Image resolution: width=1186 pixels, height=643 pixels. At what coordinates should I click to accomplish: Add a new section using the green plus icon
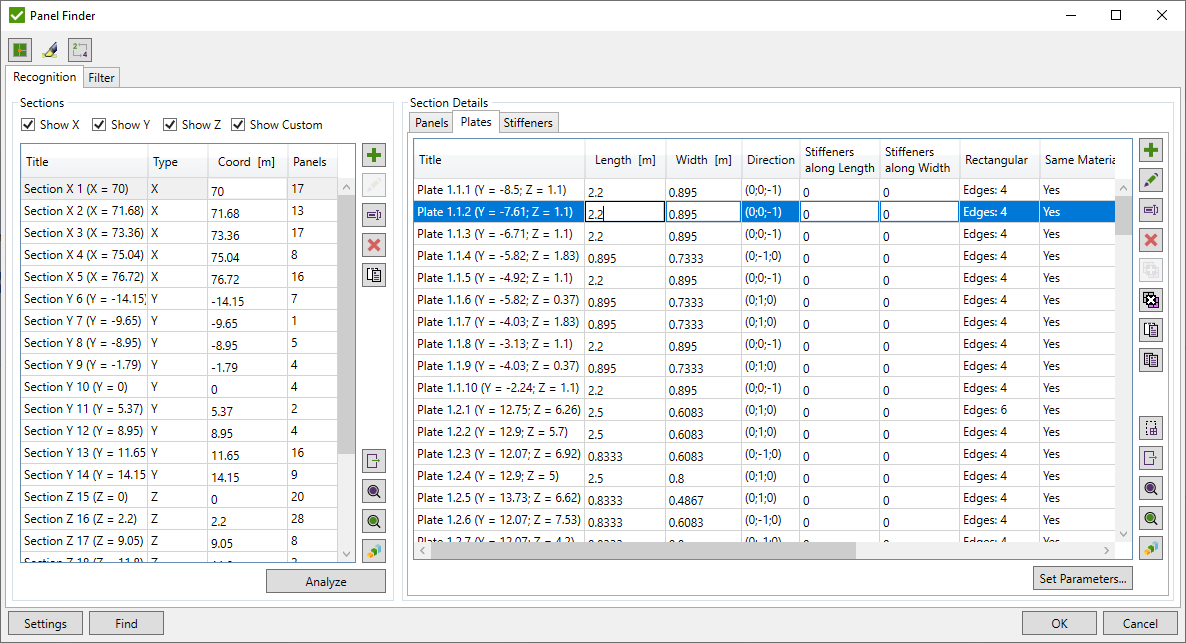(x=374, y=155)
